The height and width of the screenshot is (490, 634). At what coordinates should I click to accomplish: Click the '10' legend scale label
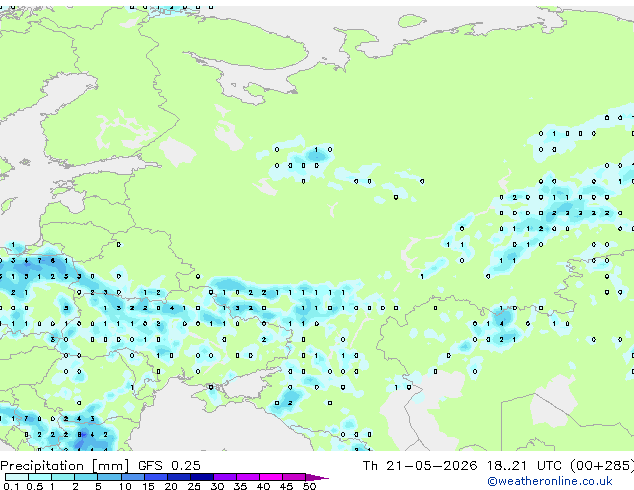pos(125,486)
